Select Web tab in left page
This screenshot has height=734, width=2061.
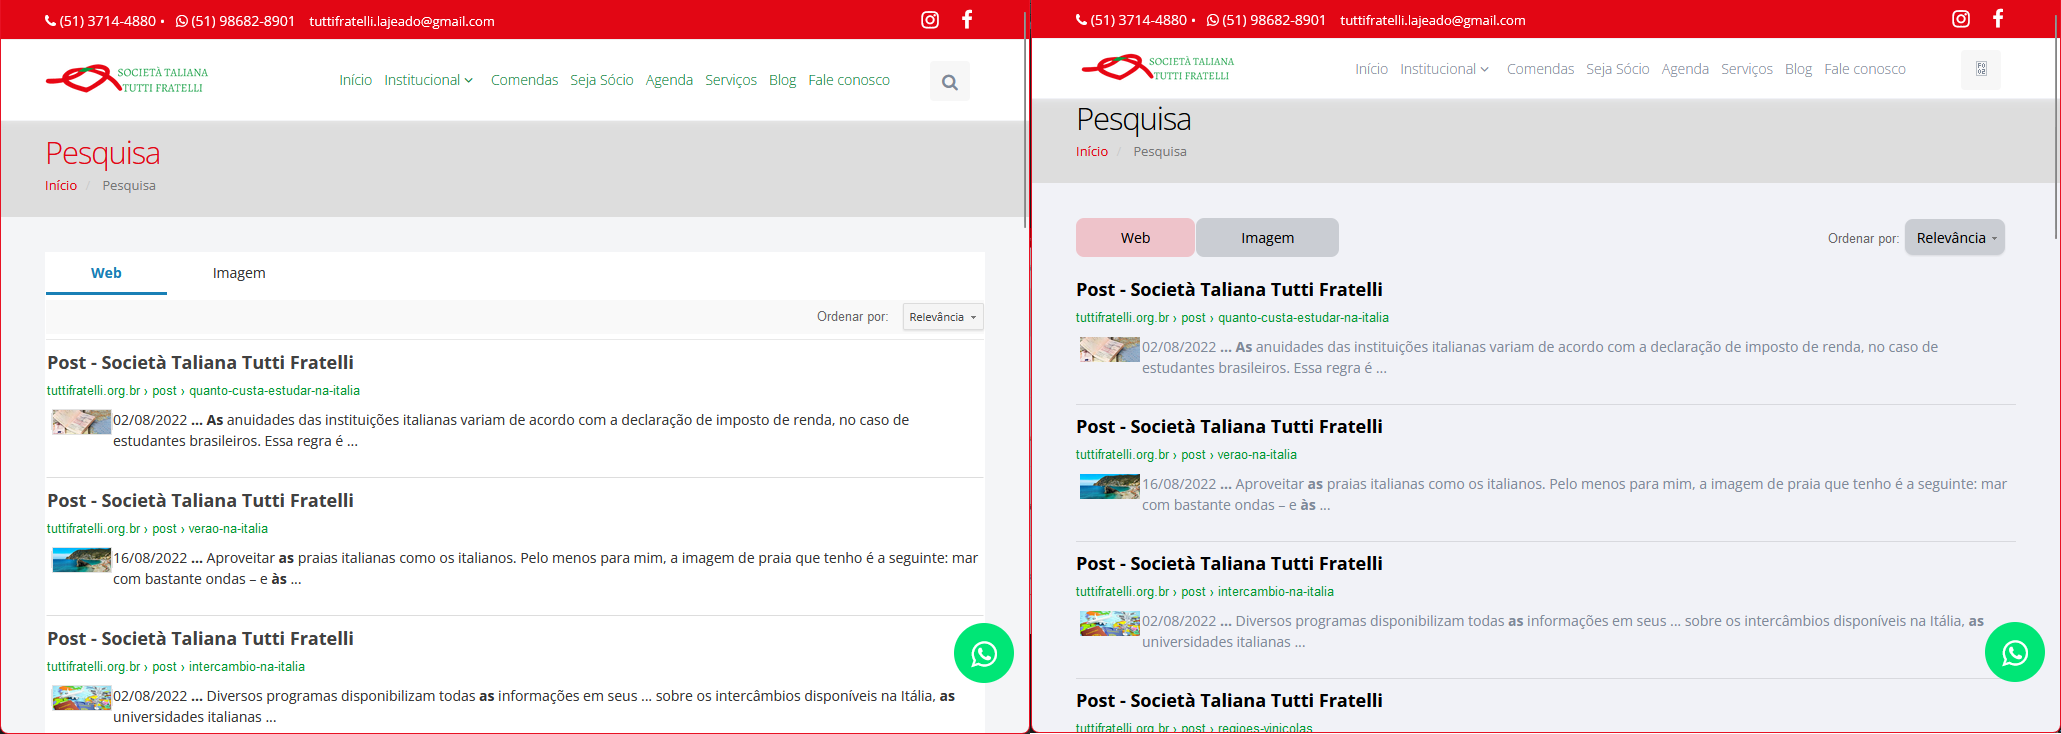(x=106, y=273)
